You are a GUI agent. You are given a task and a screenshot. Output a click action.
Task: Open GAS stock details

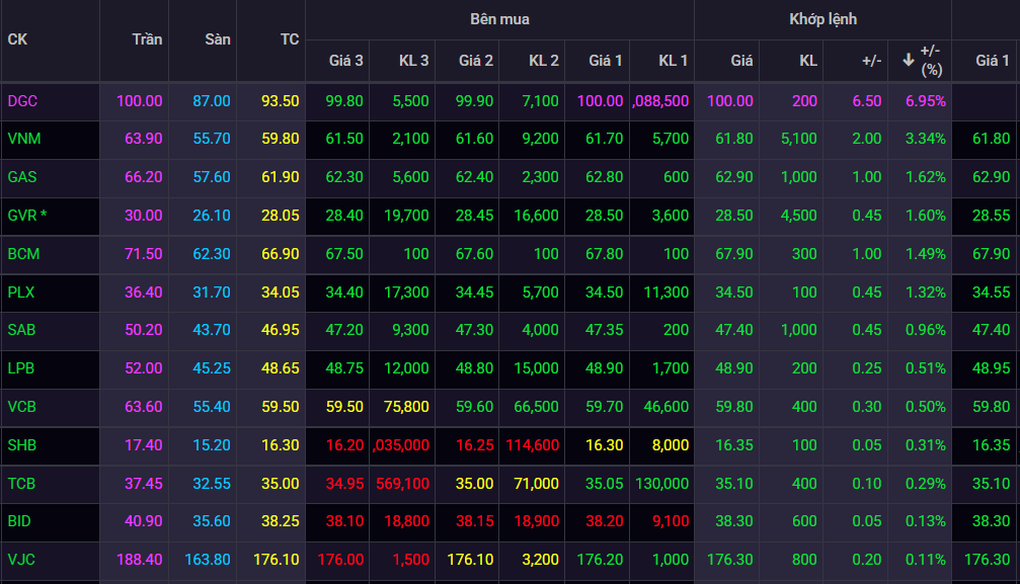coord(22,177)
